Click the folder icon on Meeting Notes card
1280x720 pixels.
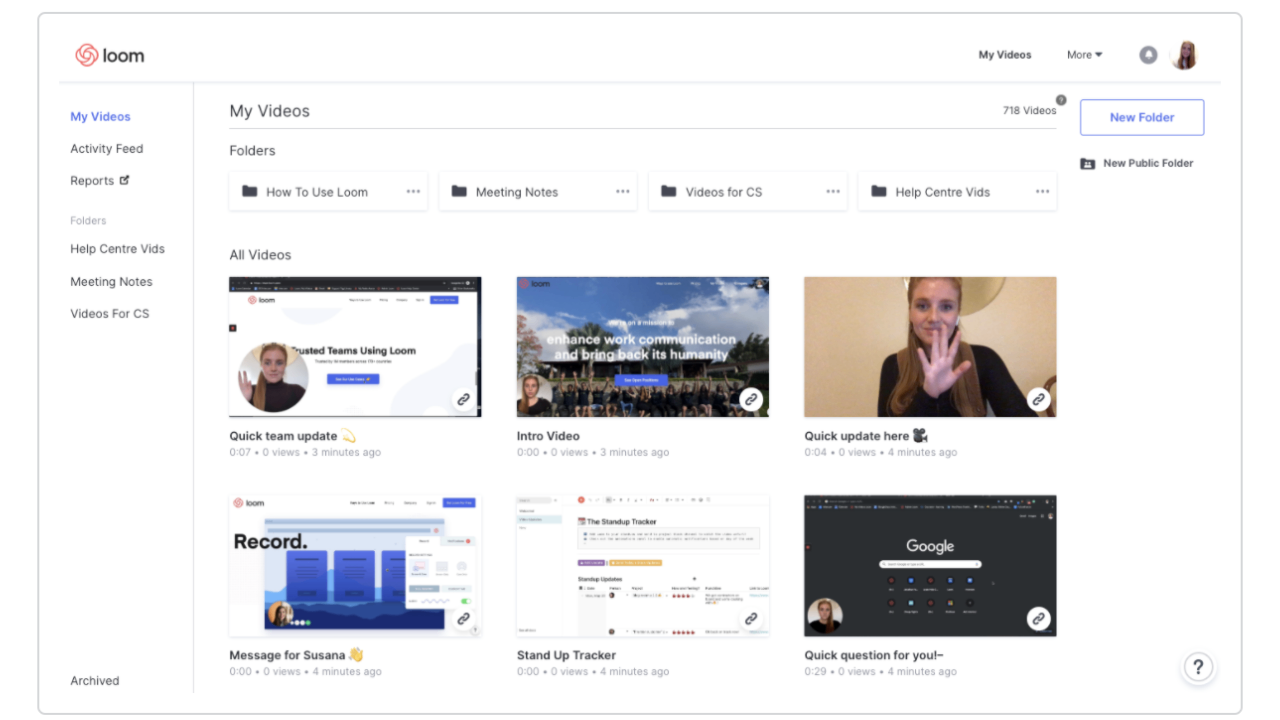459,191
